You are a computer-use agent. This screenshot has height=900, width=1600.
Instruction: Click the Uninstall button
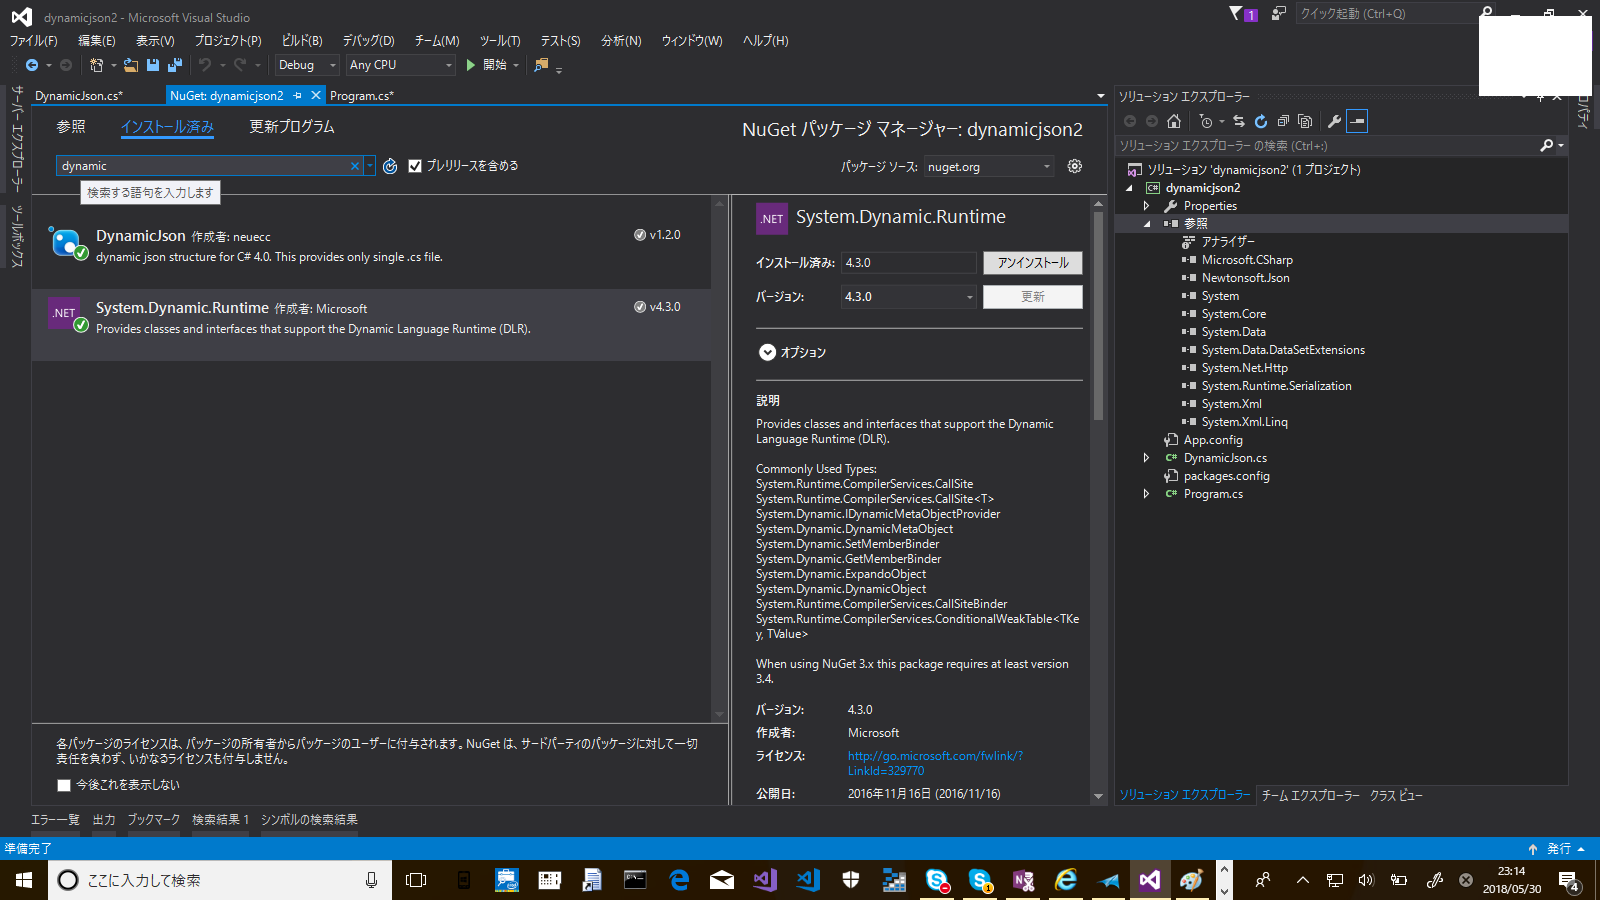click(1033, 263)
